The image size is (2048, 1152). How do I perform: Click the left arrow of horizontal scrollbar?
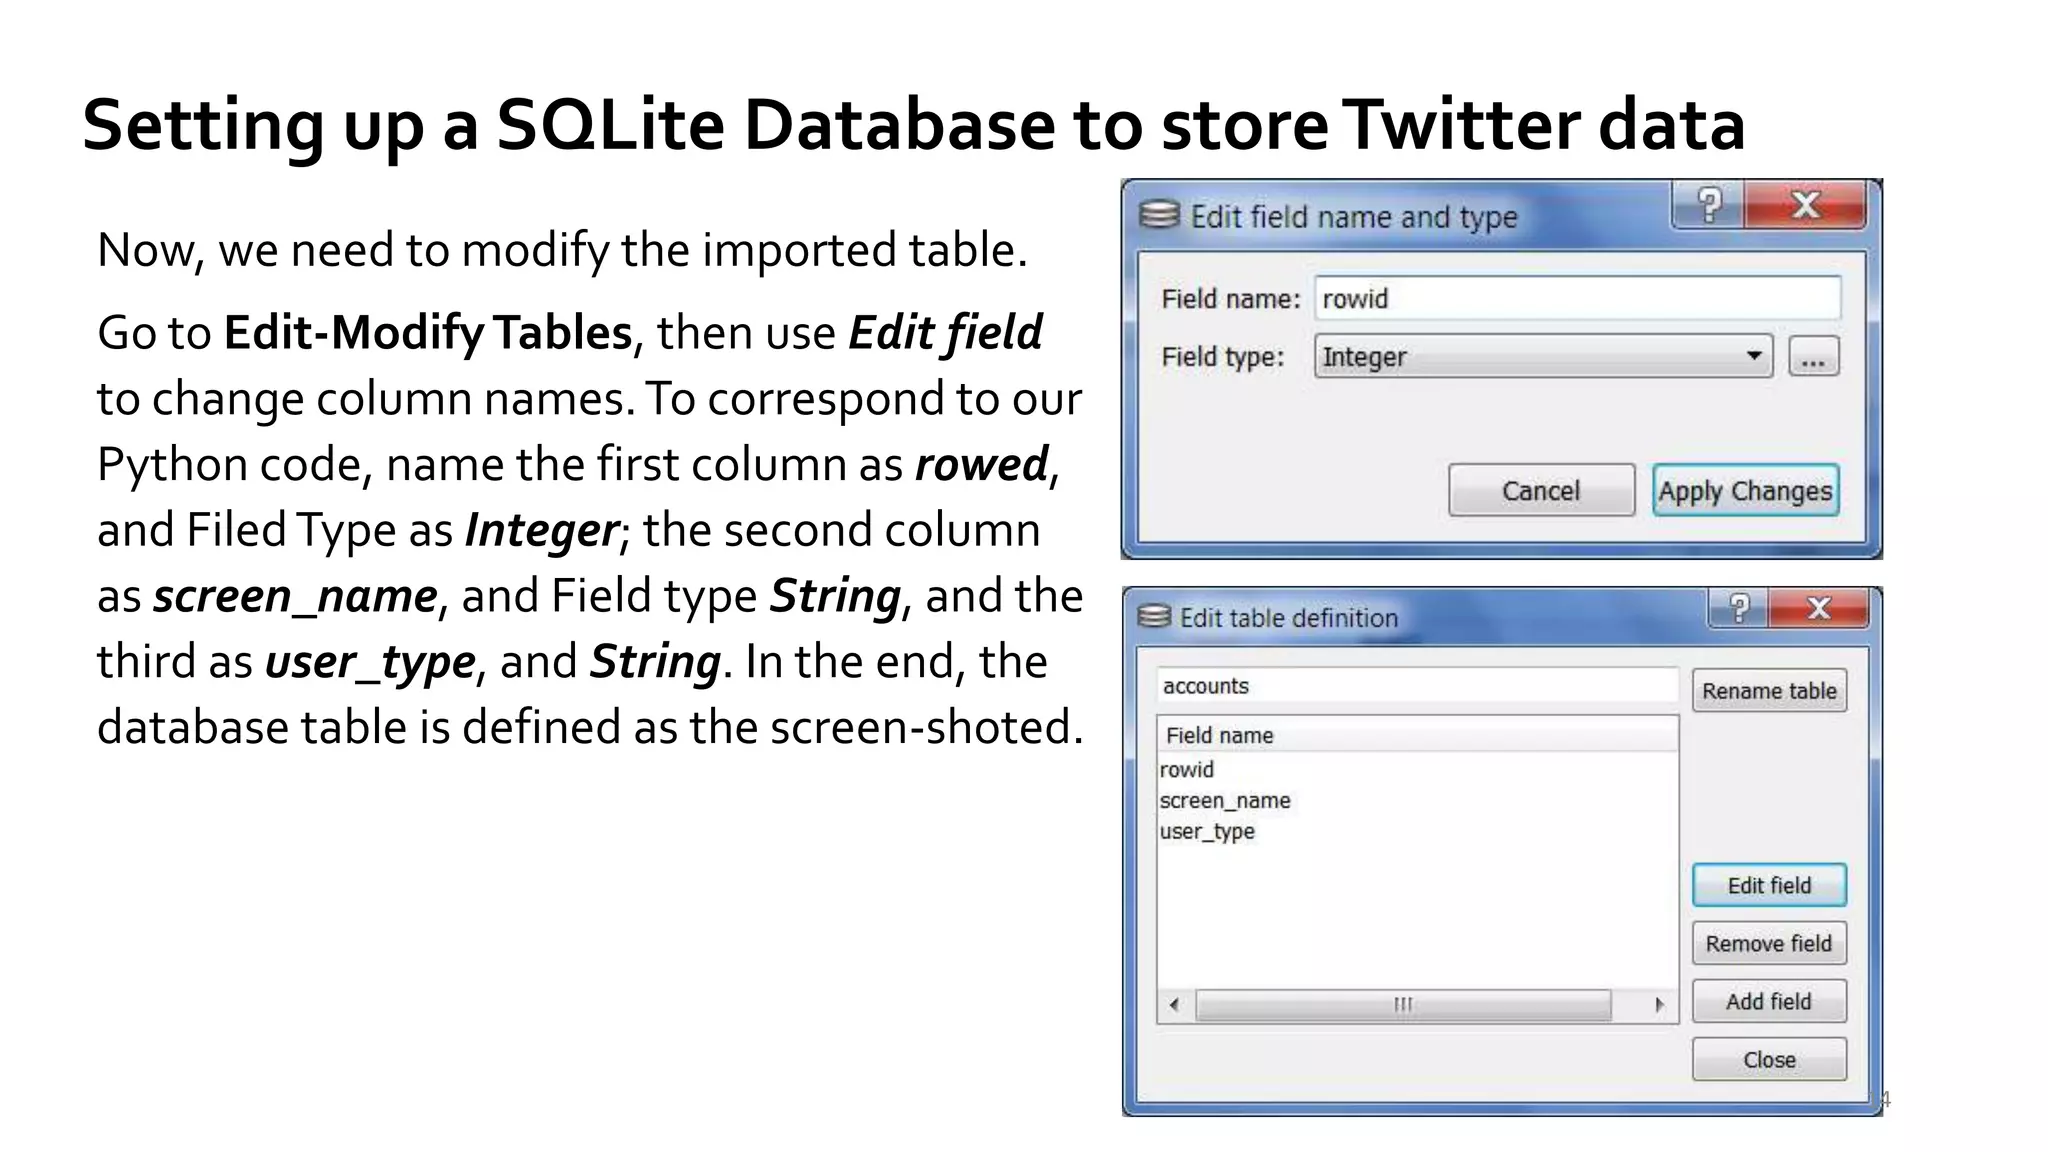1175,1004
